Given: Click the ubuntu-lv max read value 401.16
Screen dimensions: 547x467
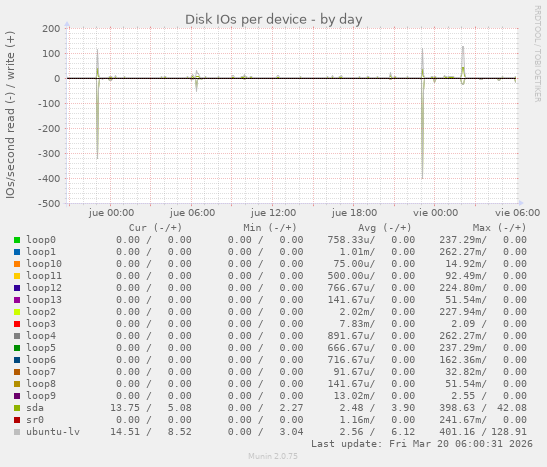Looking at the screenshot, I should click(x=457, y=432).
